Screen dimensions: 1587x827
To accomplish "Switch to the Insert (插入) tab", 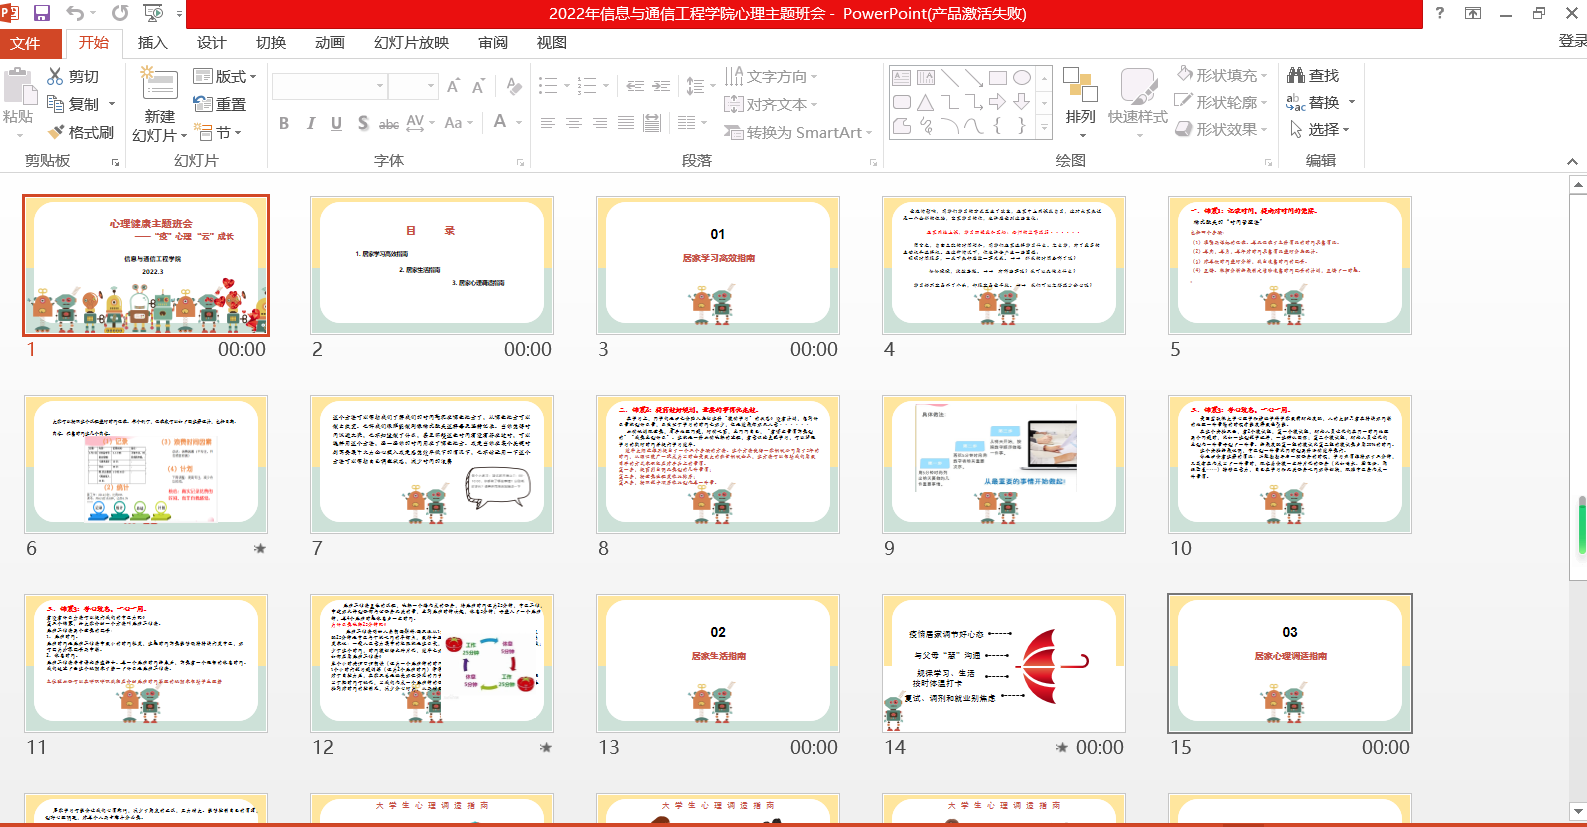I will (152, 42).
